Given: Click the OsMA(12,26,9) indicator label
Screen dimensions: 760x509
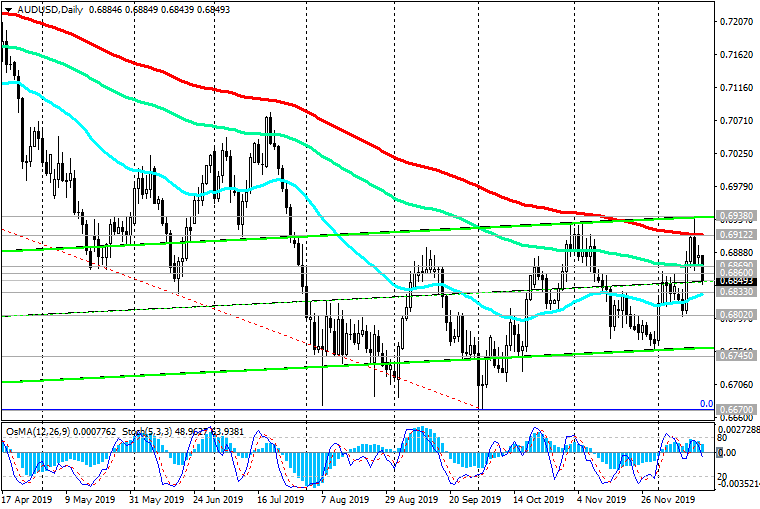Looking at the screenshot, I should pyautogui.click(x=37, y=431).
